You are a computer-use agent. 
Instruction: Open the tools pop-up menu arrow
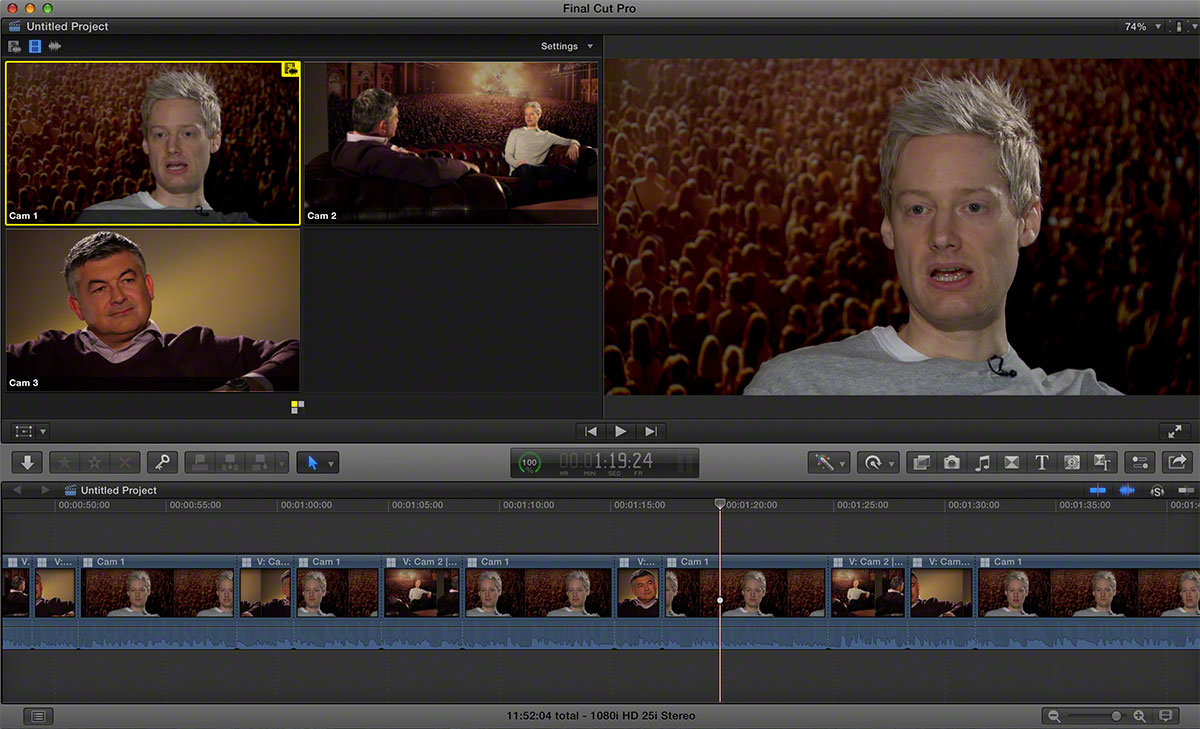point(332,462)
